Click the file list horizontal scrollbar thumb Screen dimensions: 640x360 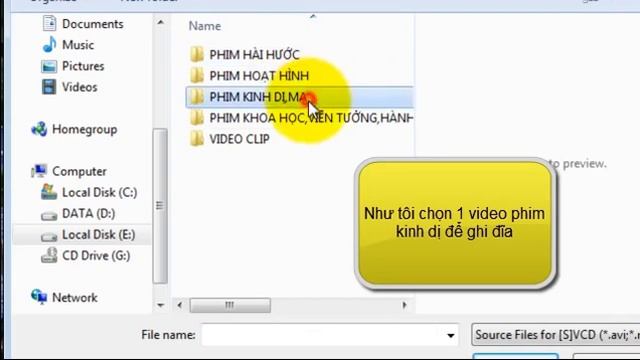230,305
